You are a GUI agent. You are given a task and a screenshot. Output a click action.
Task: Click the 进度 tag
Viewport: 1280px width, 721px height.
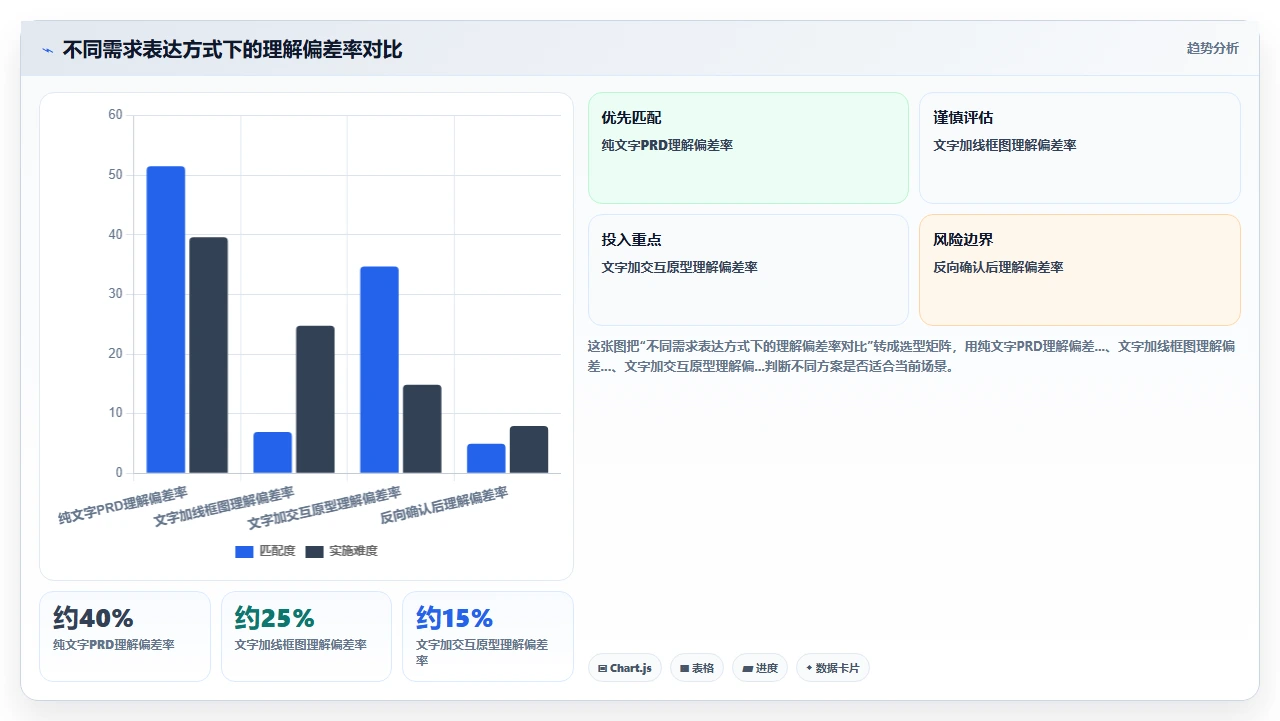(760, 668)
